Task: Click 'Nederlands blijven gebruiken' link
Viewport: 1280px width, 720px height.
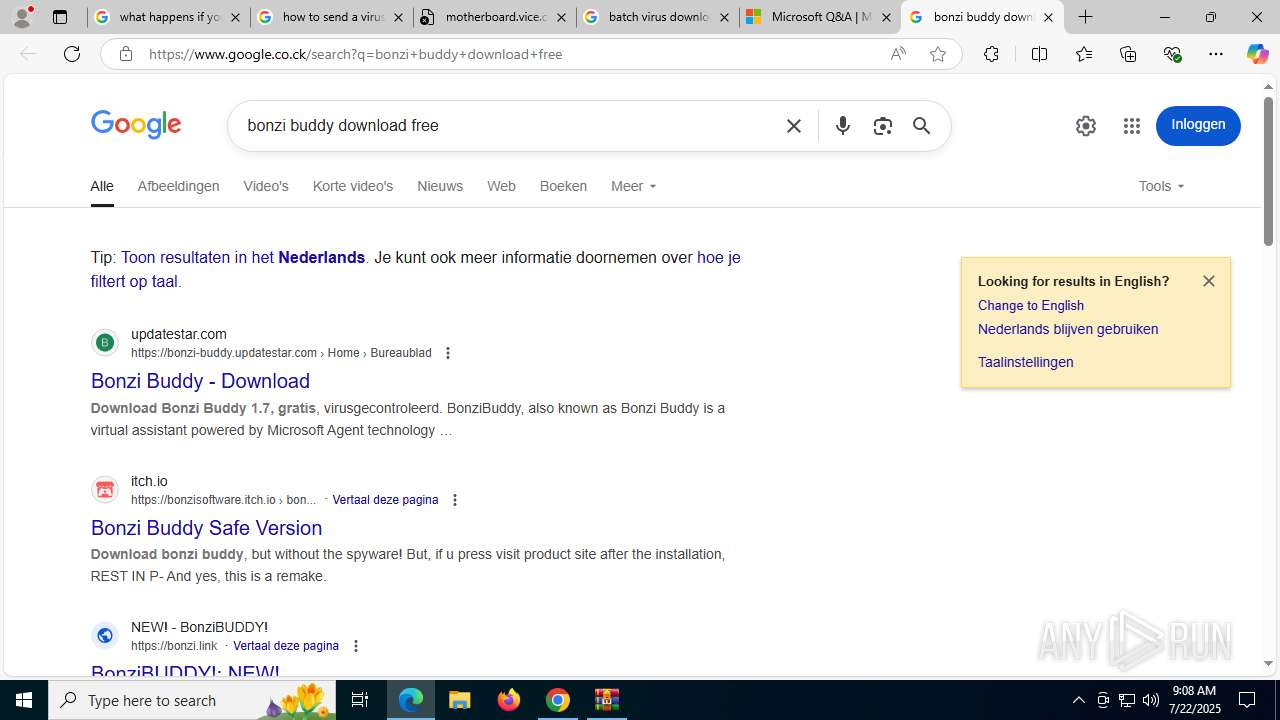Action: pos(1068,329)
